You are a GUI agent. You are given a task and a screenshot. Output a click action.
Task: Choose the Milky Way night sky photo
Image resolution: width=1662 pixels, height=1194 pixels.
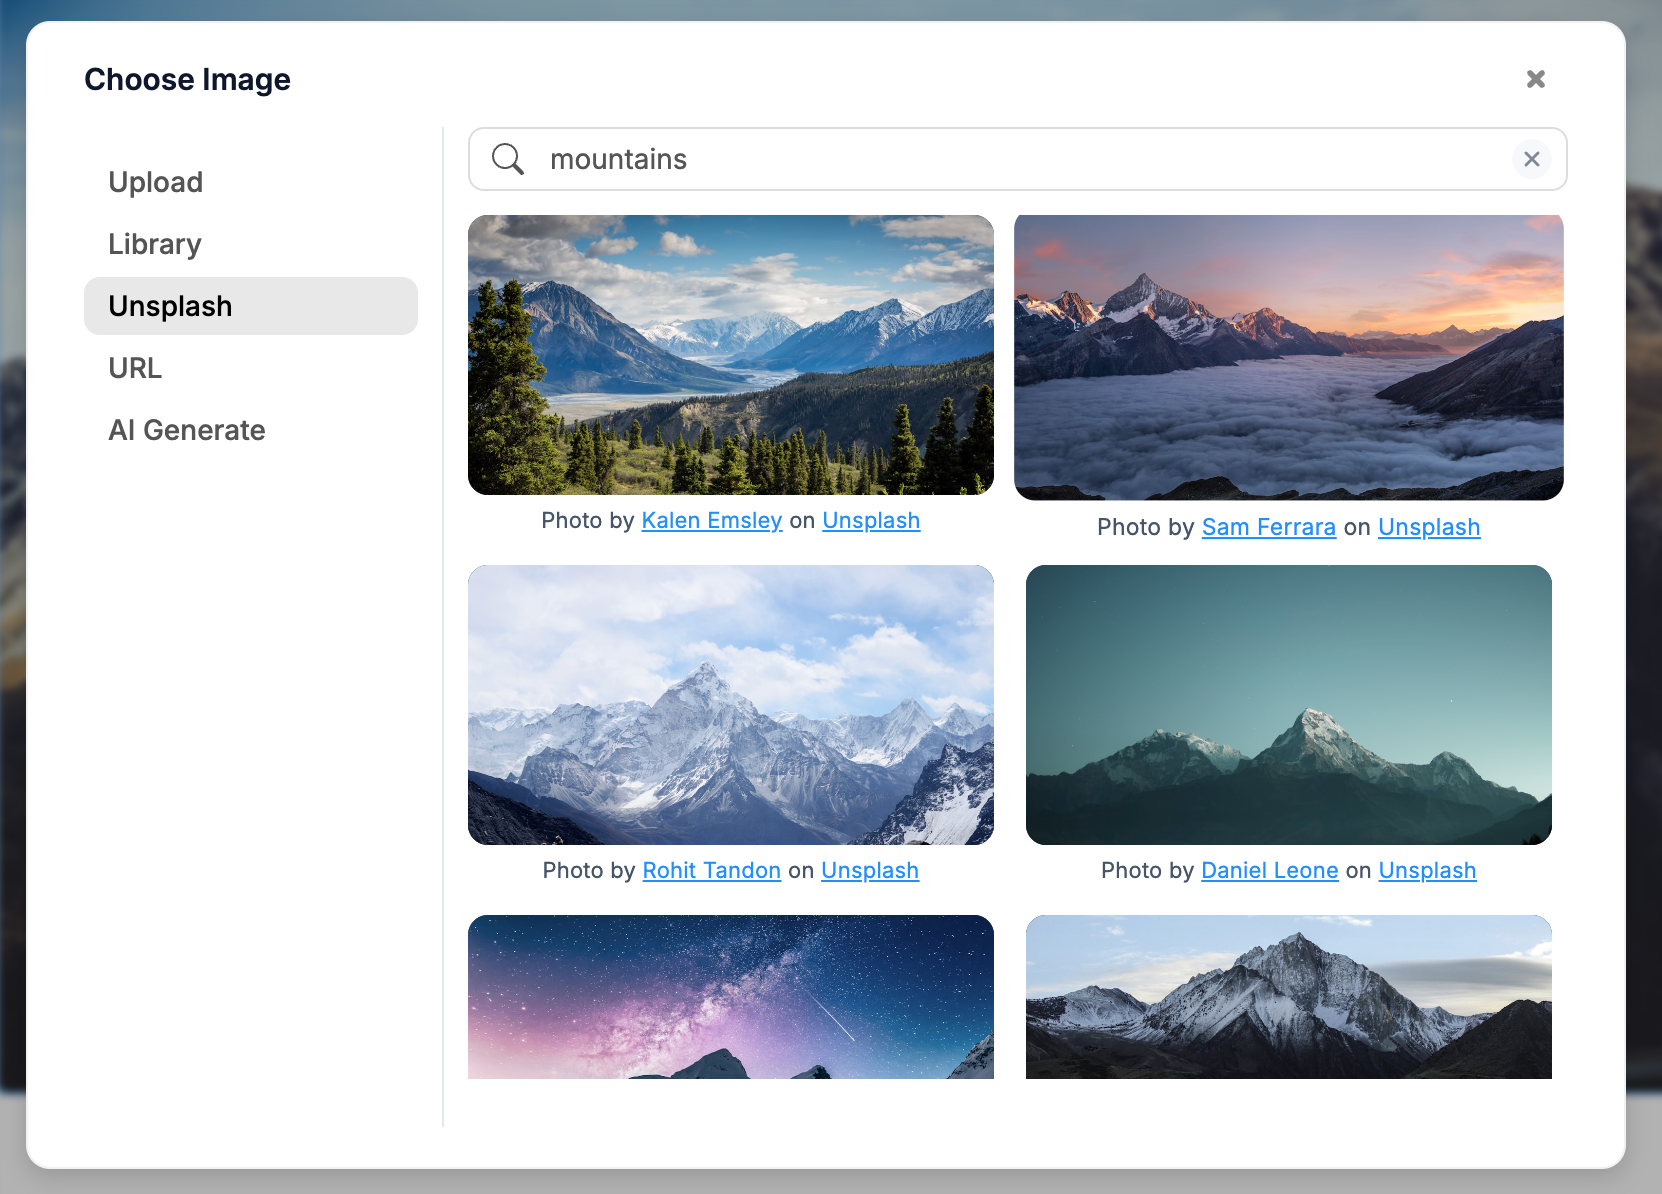pyautogui.click(x=730, y=996)
